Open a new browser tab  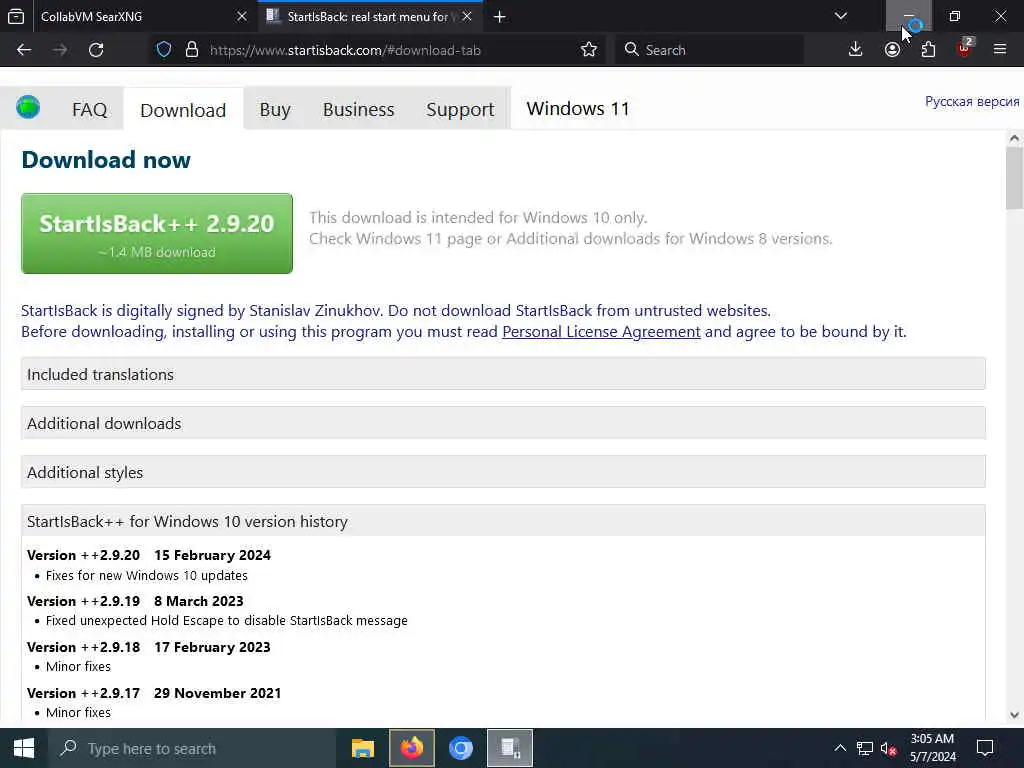coord(500,16)
